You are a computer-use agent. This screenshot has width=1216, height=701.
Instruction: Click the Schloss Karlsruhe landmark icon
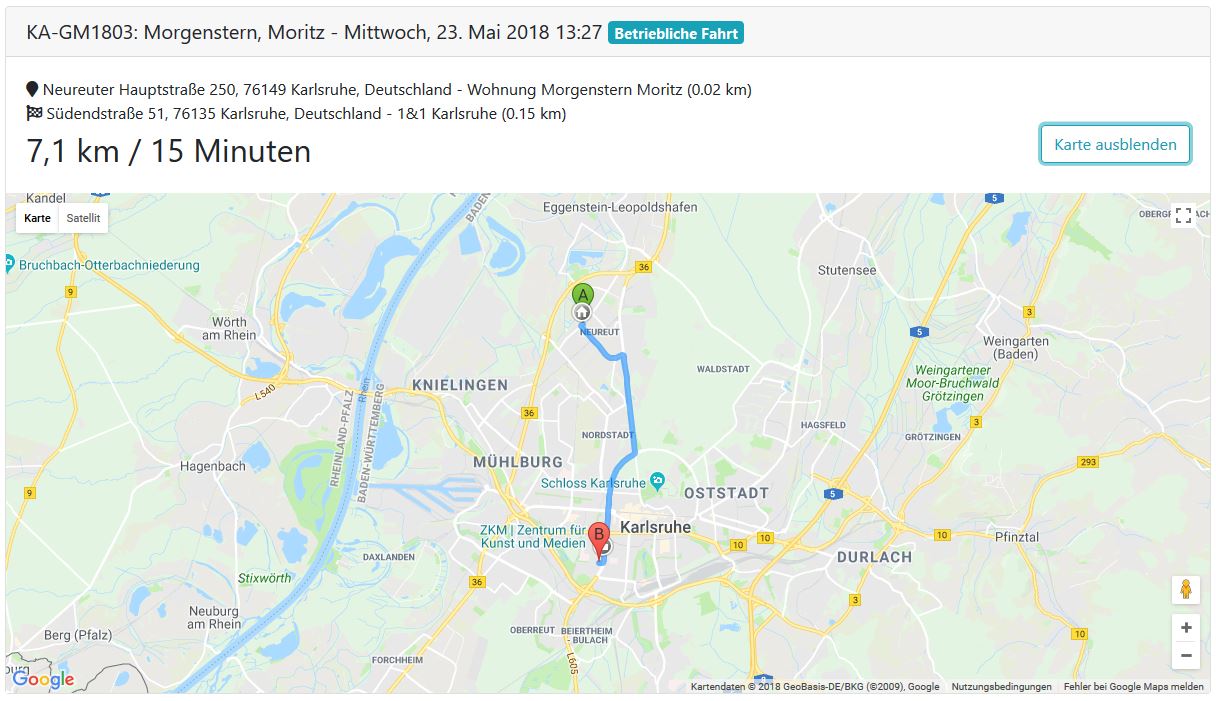tap(657, 481)
